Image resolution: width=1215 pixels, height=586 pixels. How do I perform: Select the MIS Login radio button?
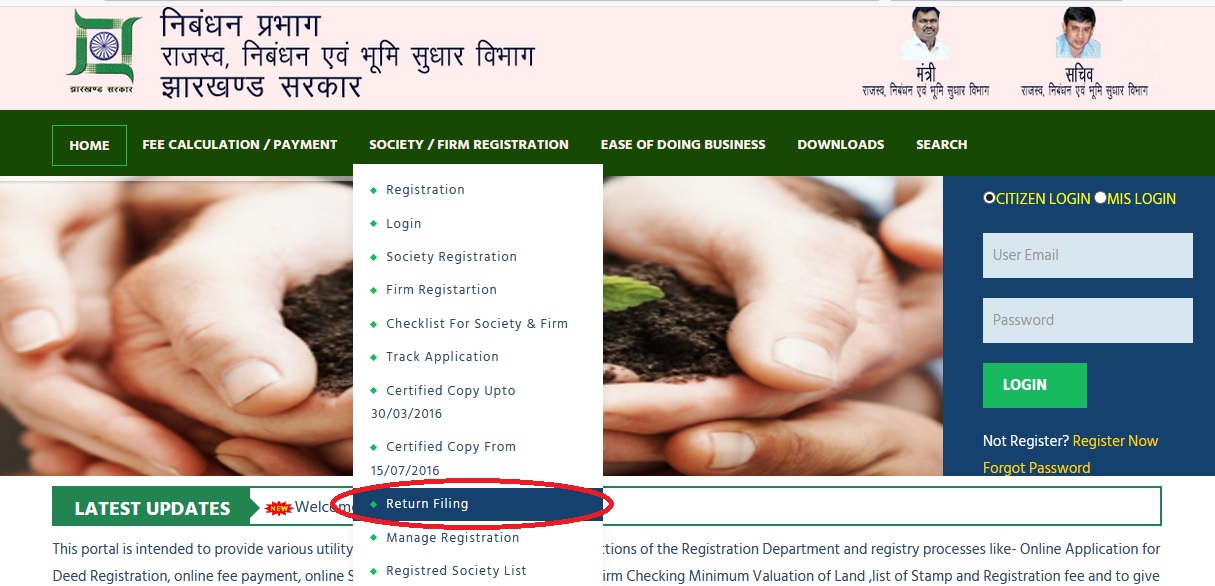[1100, 198]
